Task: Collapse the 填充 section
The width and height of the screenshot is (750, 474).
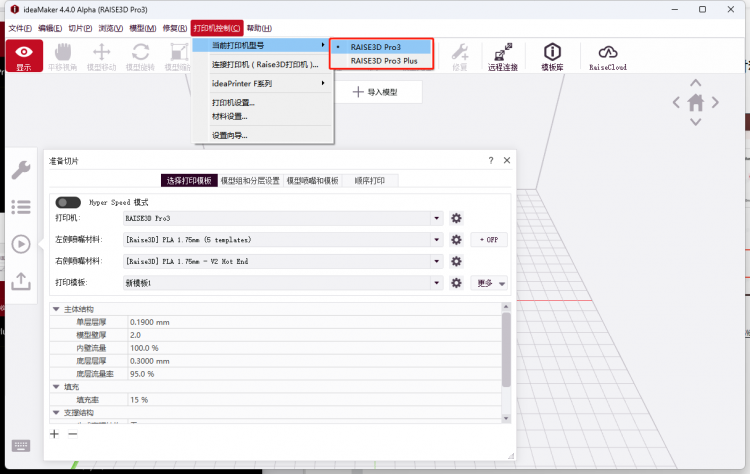Action: pyautogui.click(x=56, y=386)
